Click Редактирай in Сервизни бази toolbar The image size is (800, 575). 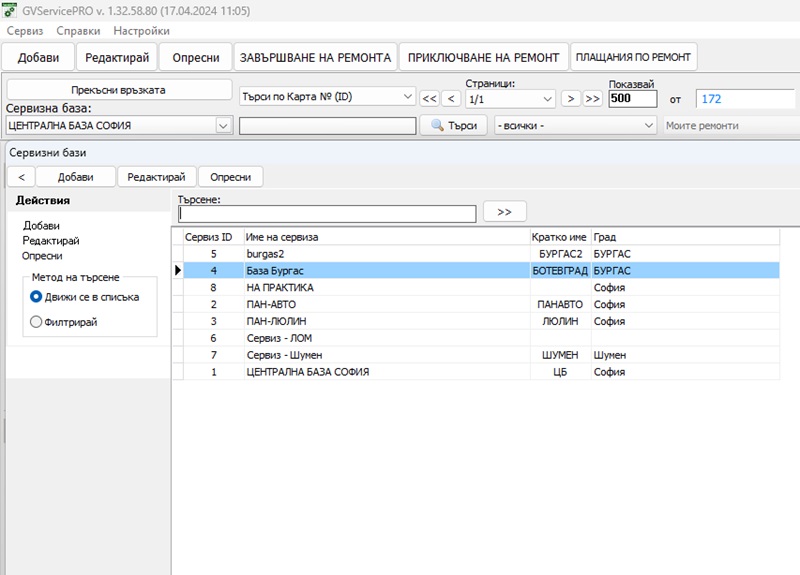point(156,177)
